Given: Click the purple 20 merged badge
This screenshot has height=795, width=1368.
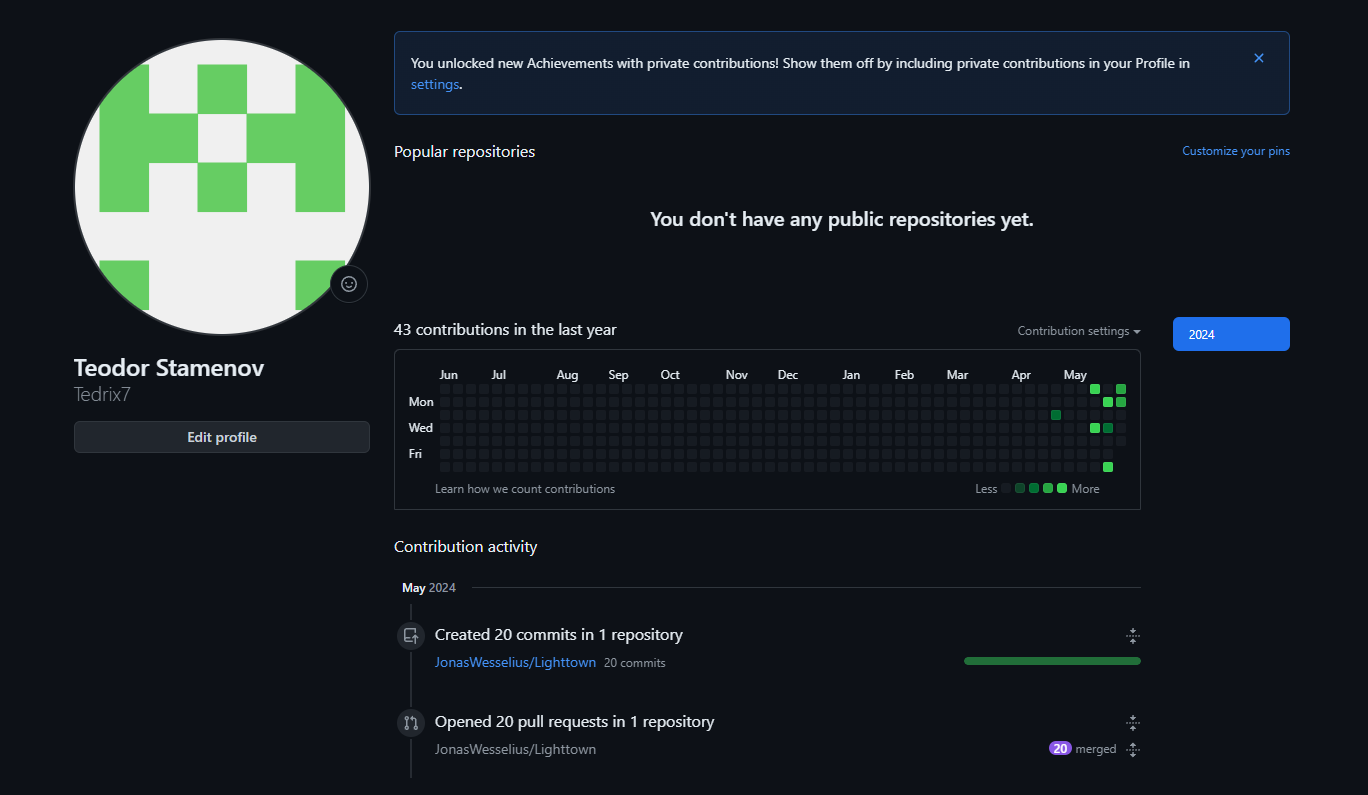Looking at the screenshot, I should (1060, 749).
